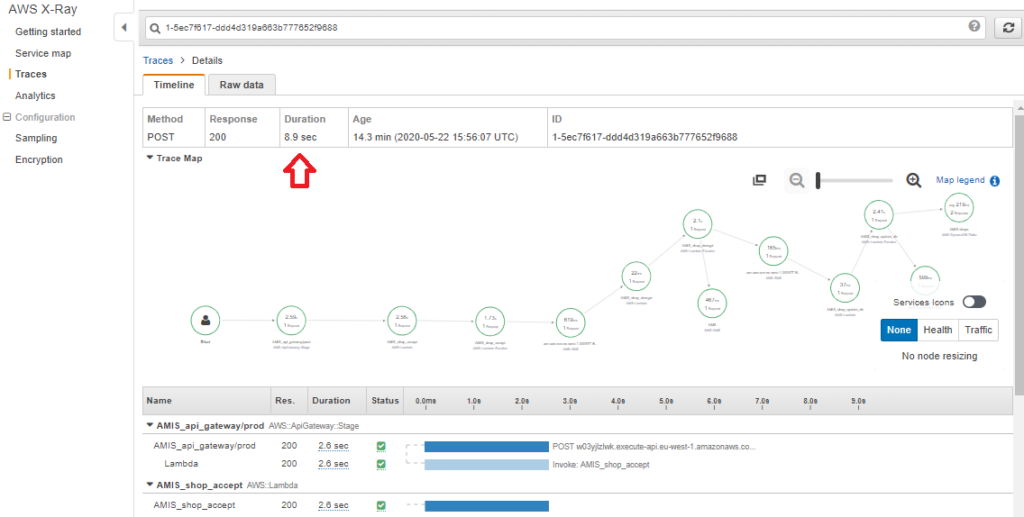
Task: Zoom out on the trace map
Action: [797, 180]
